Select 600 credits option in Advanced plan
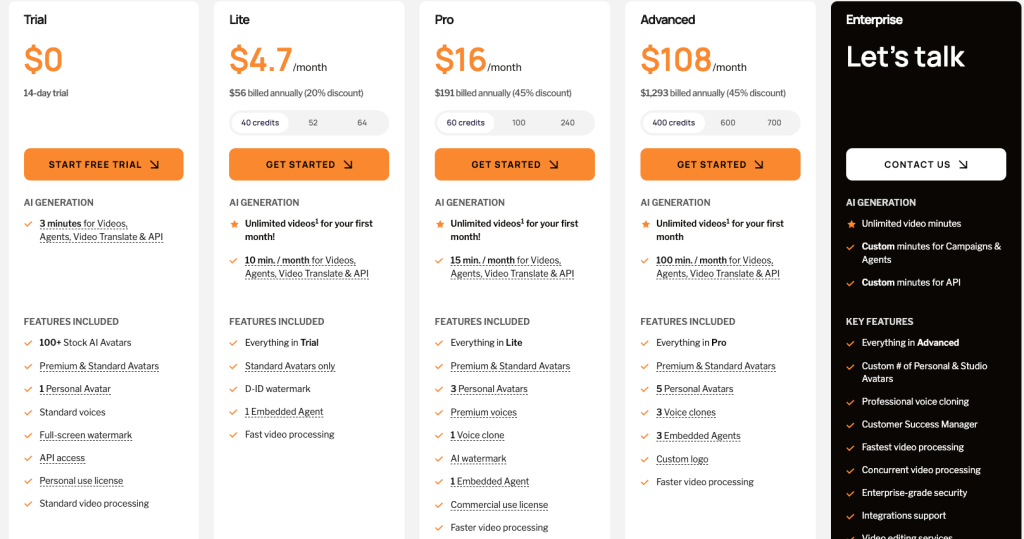 (728, 123)
